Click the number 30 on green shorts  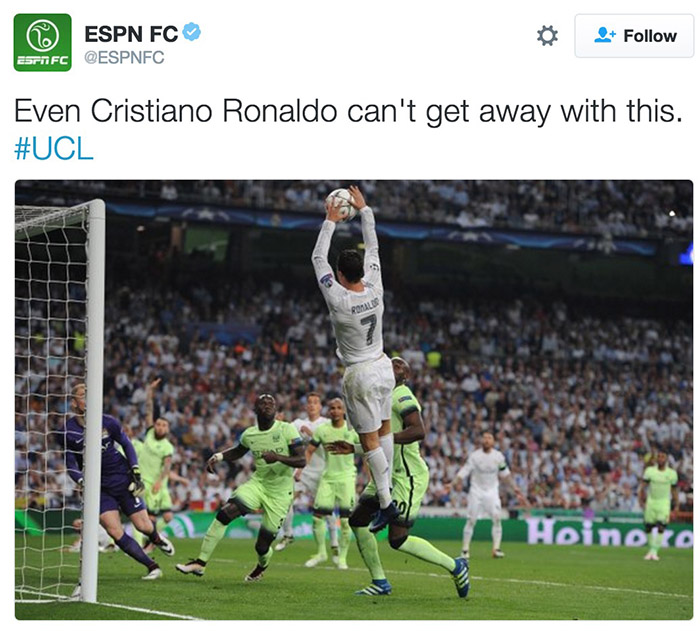click(400, 507)
